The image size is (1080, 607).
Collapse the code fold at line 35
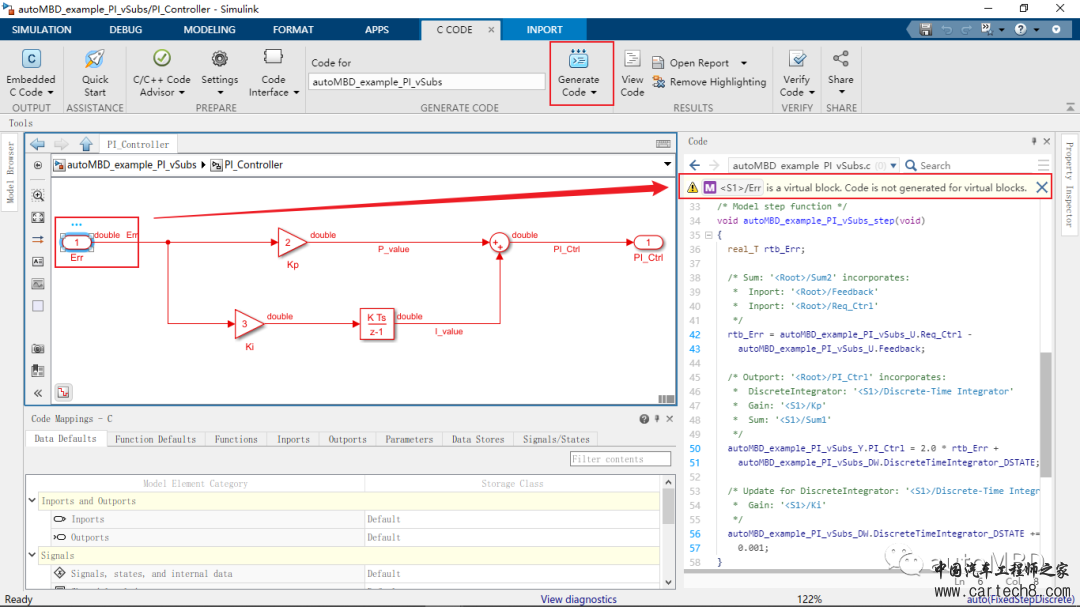[x=708, y=235]
